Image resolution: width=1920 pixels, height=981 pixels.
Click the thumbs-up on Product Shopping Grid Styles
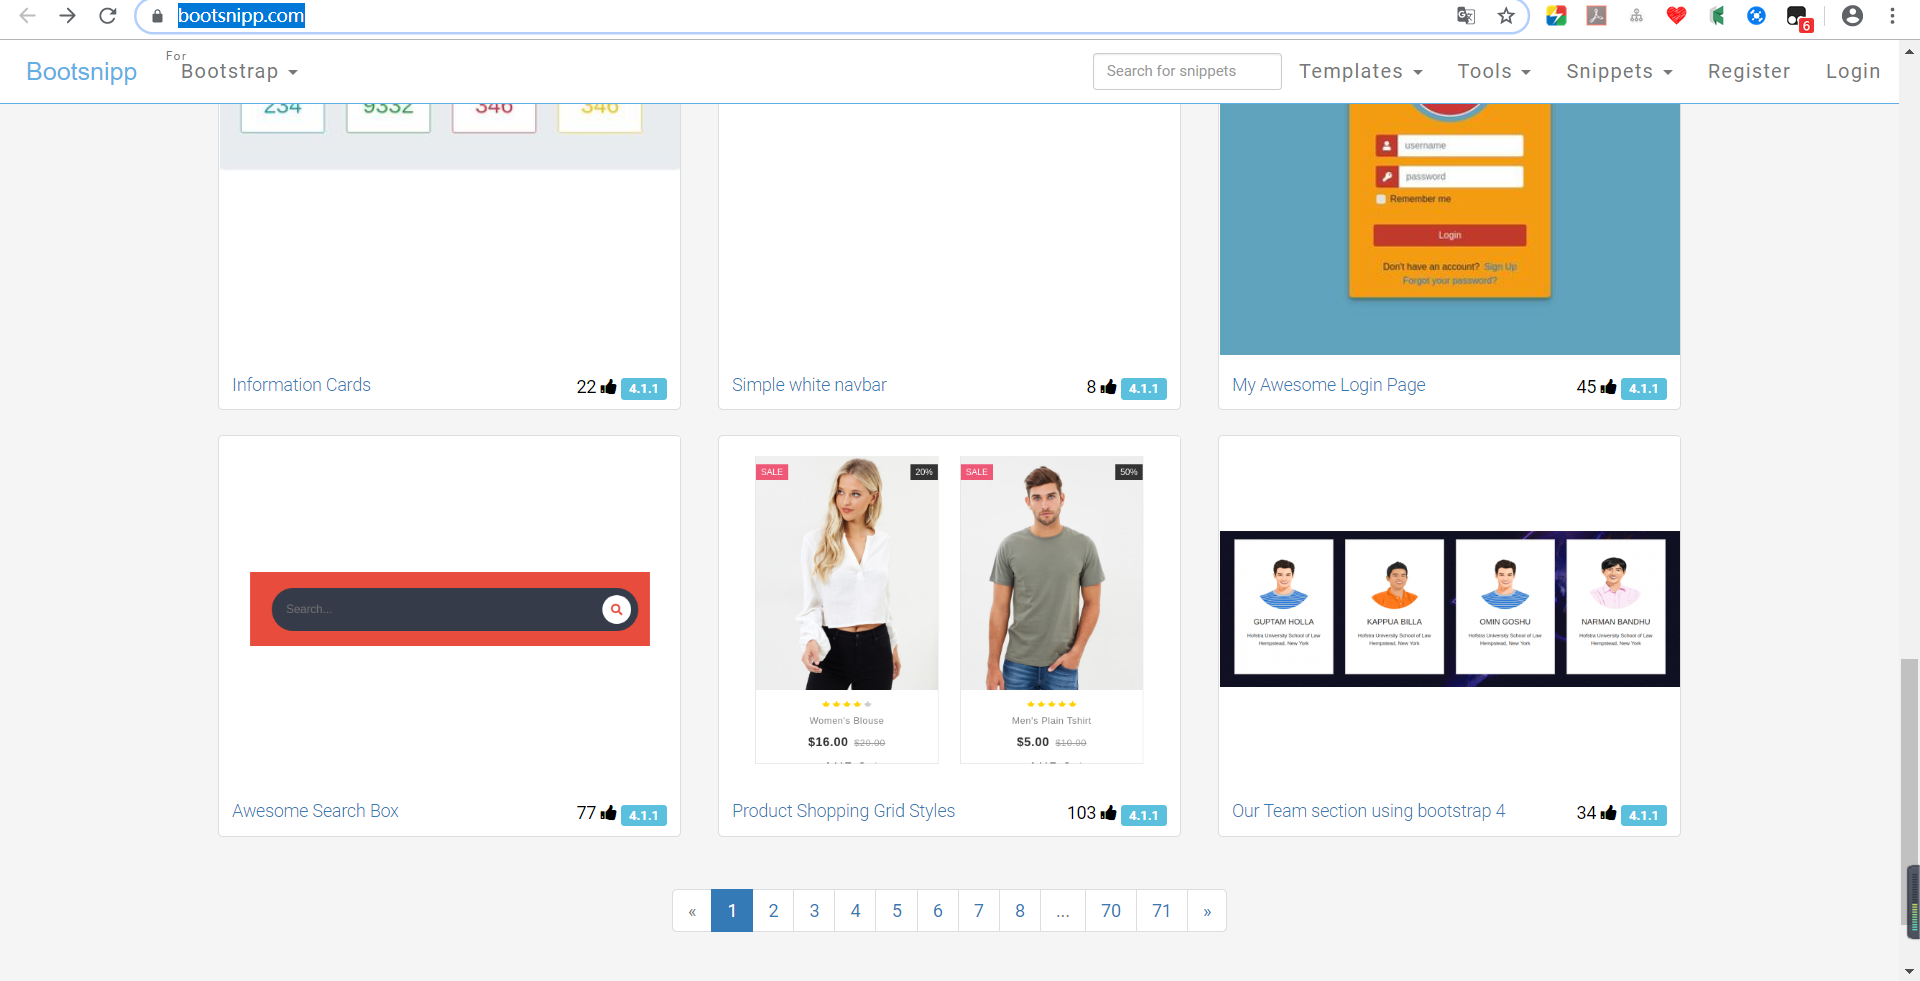pyautogui.click(x=1110, y=814)
